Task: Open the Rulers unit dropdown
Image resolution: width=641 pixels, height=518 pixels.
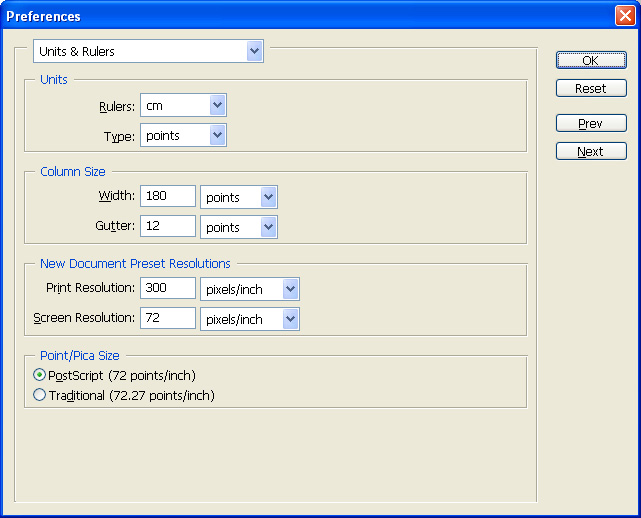Action: [183, 105]
